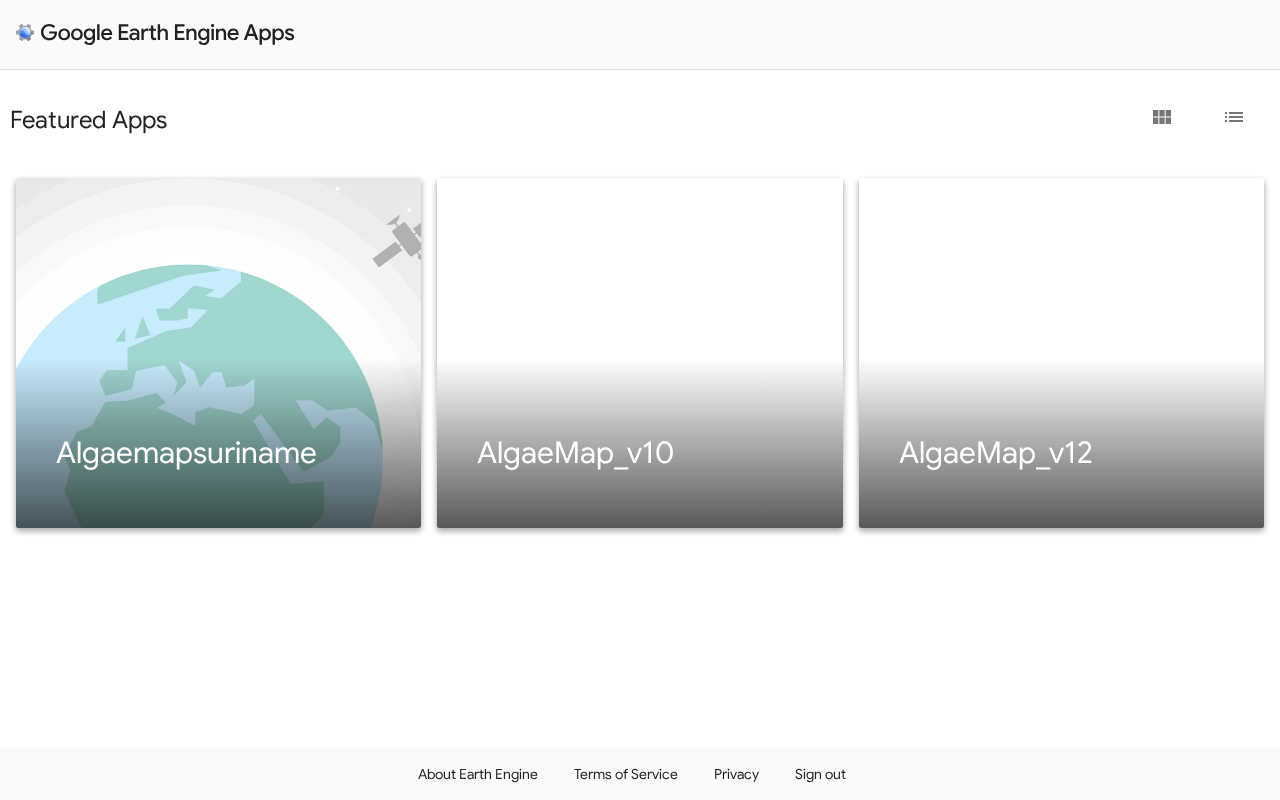Click the globe illustration in Algaemapsuriname card
This screenshot has width=1280, height=800.
tap(198, 396)
